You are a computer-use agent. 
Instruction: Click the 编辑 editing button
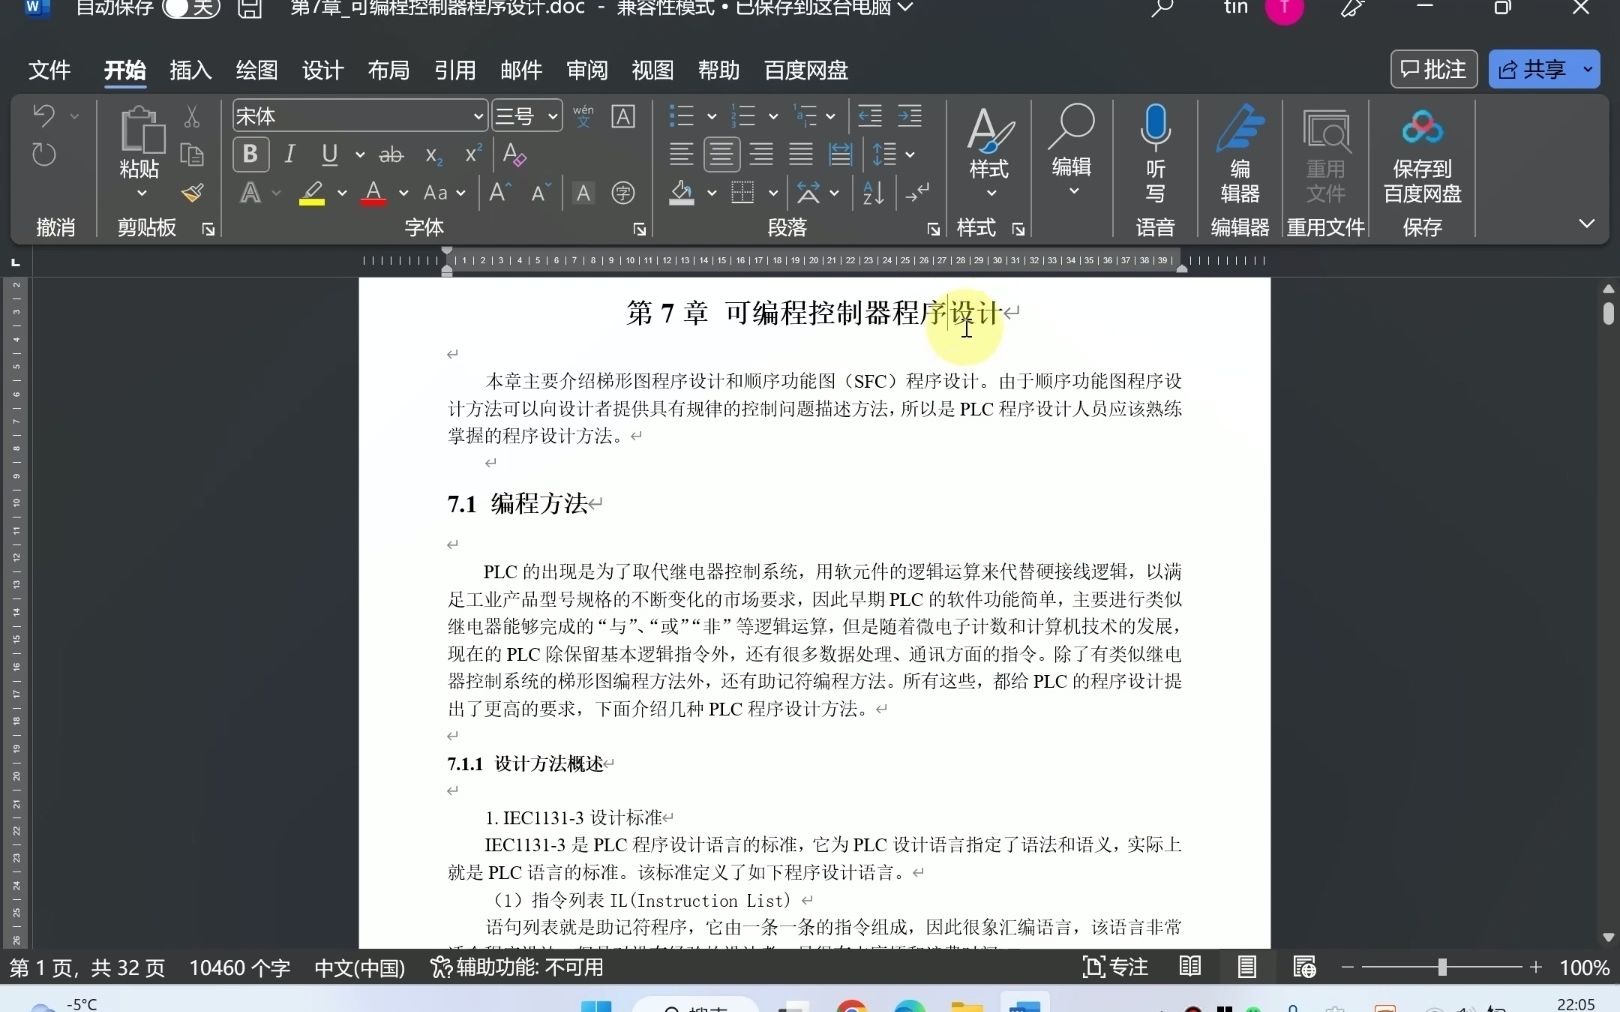tap(1072, 150)
